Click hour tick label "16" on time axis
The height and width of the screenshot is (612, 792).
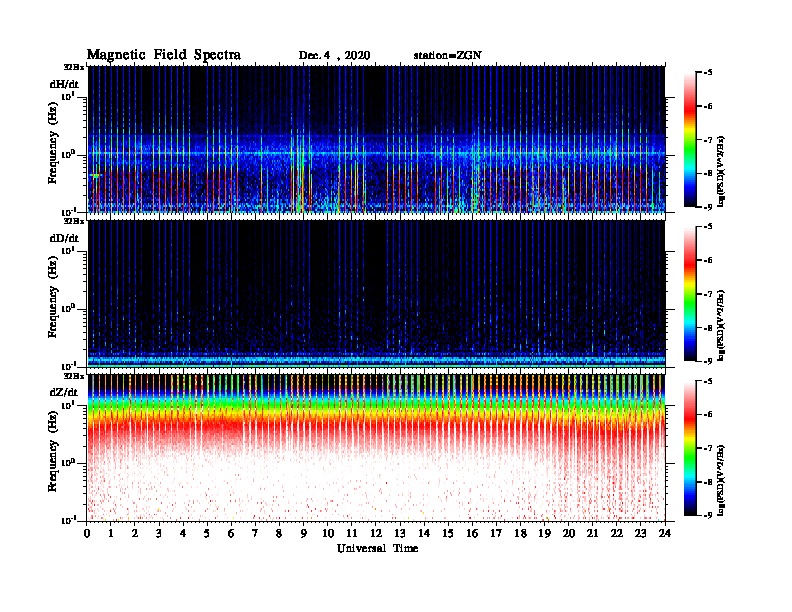pyautogui.click(x=472, y=534)
